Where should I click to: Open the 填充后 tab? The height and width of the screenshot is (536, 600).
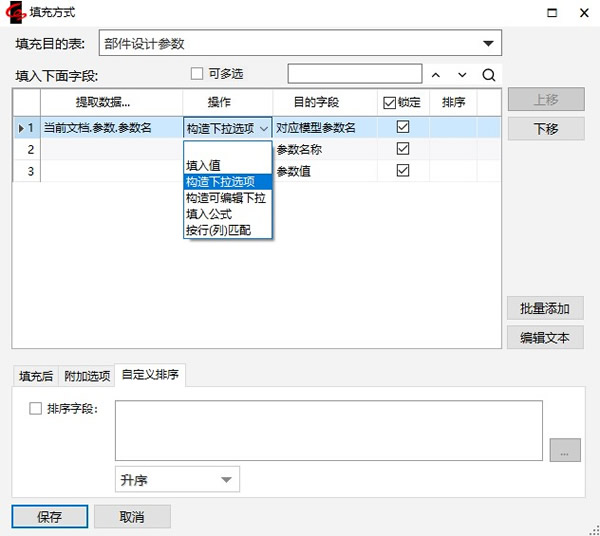click(x=36, y=376)
